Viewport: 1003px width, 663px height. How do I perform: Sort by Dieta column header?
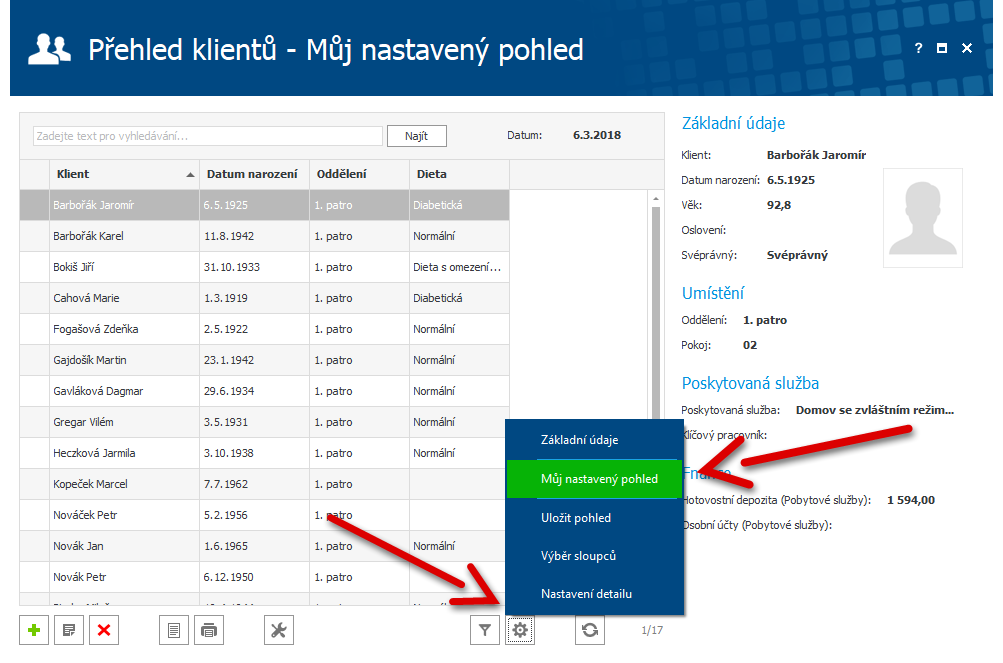[459, 174]
